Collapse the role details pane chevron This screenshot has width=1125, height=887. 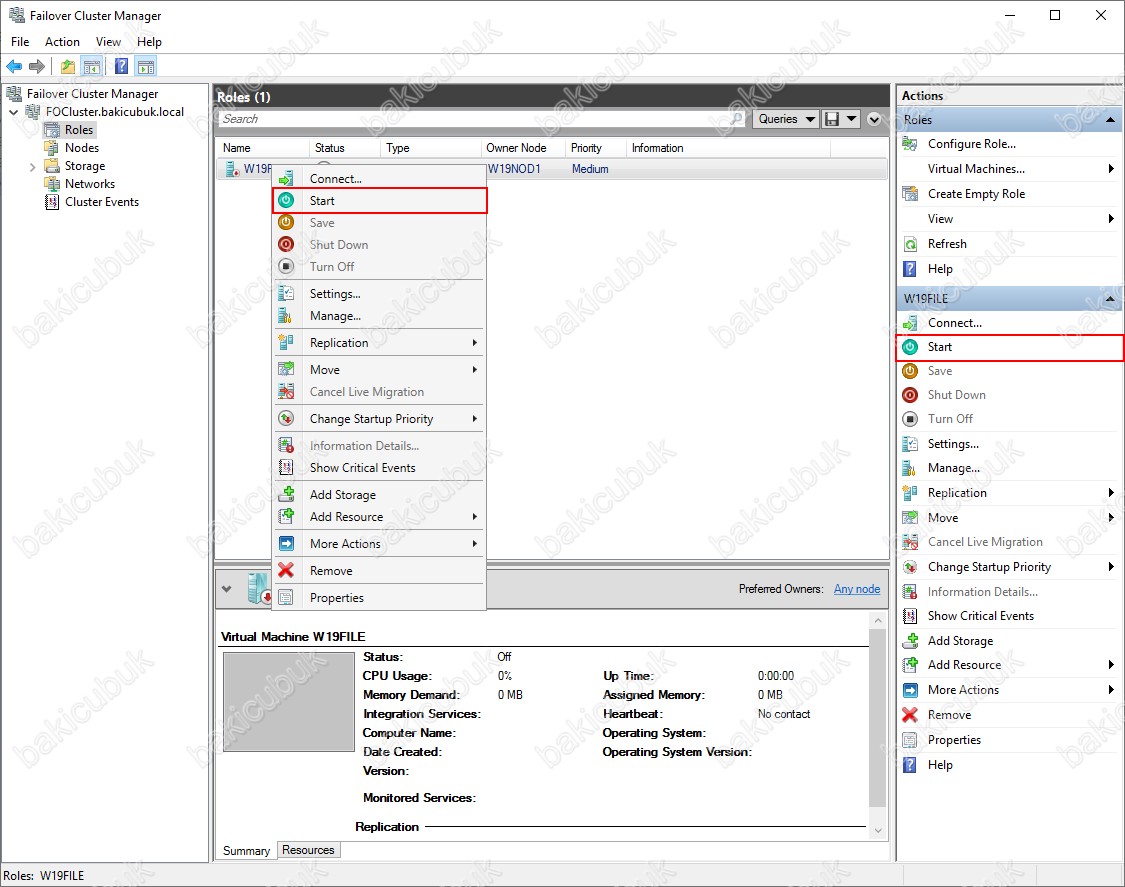click(x=227, y=589)
